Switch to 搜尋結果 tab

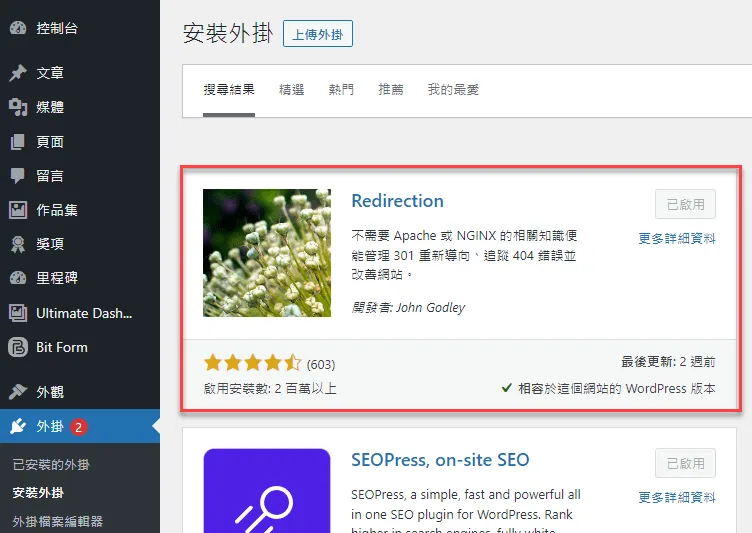point(229,89)
